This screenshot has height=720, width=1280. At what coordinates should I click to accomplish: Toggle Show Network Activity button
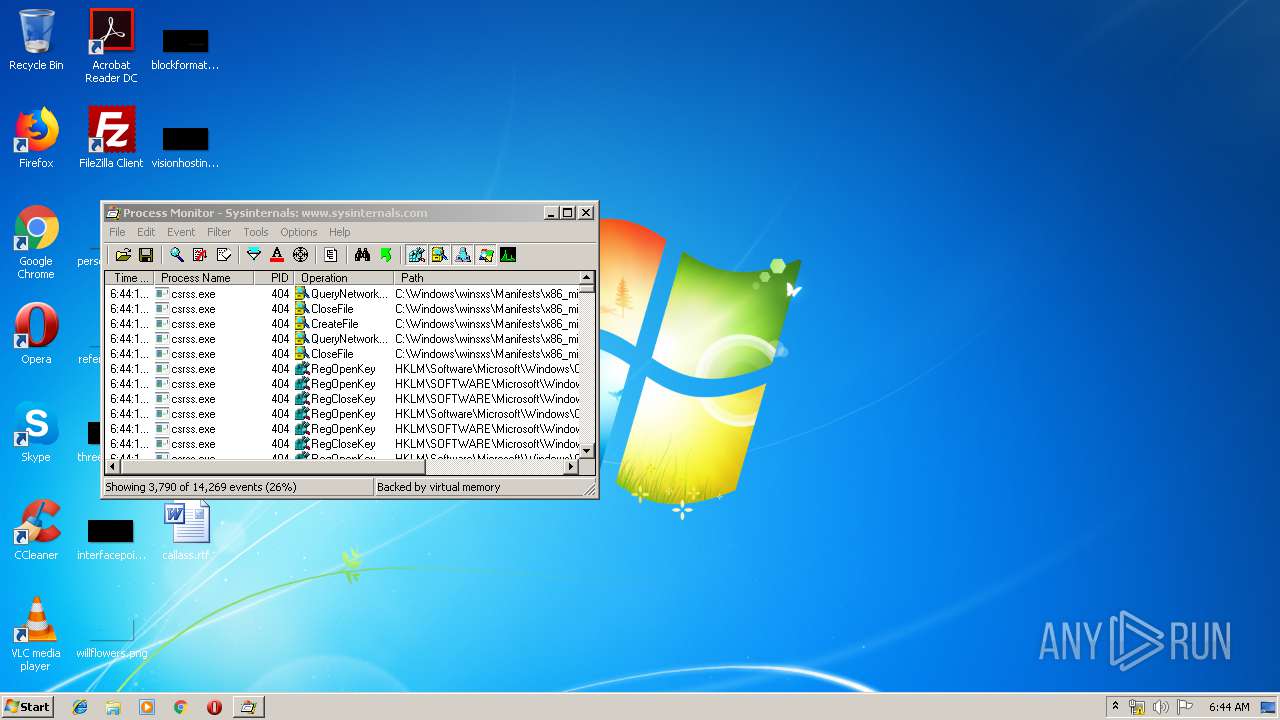tap(462, 255)
